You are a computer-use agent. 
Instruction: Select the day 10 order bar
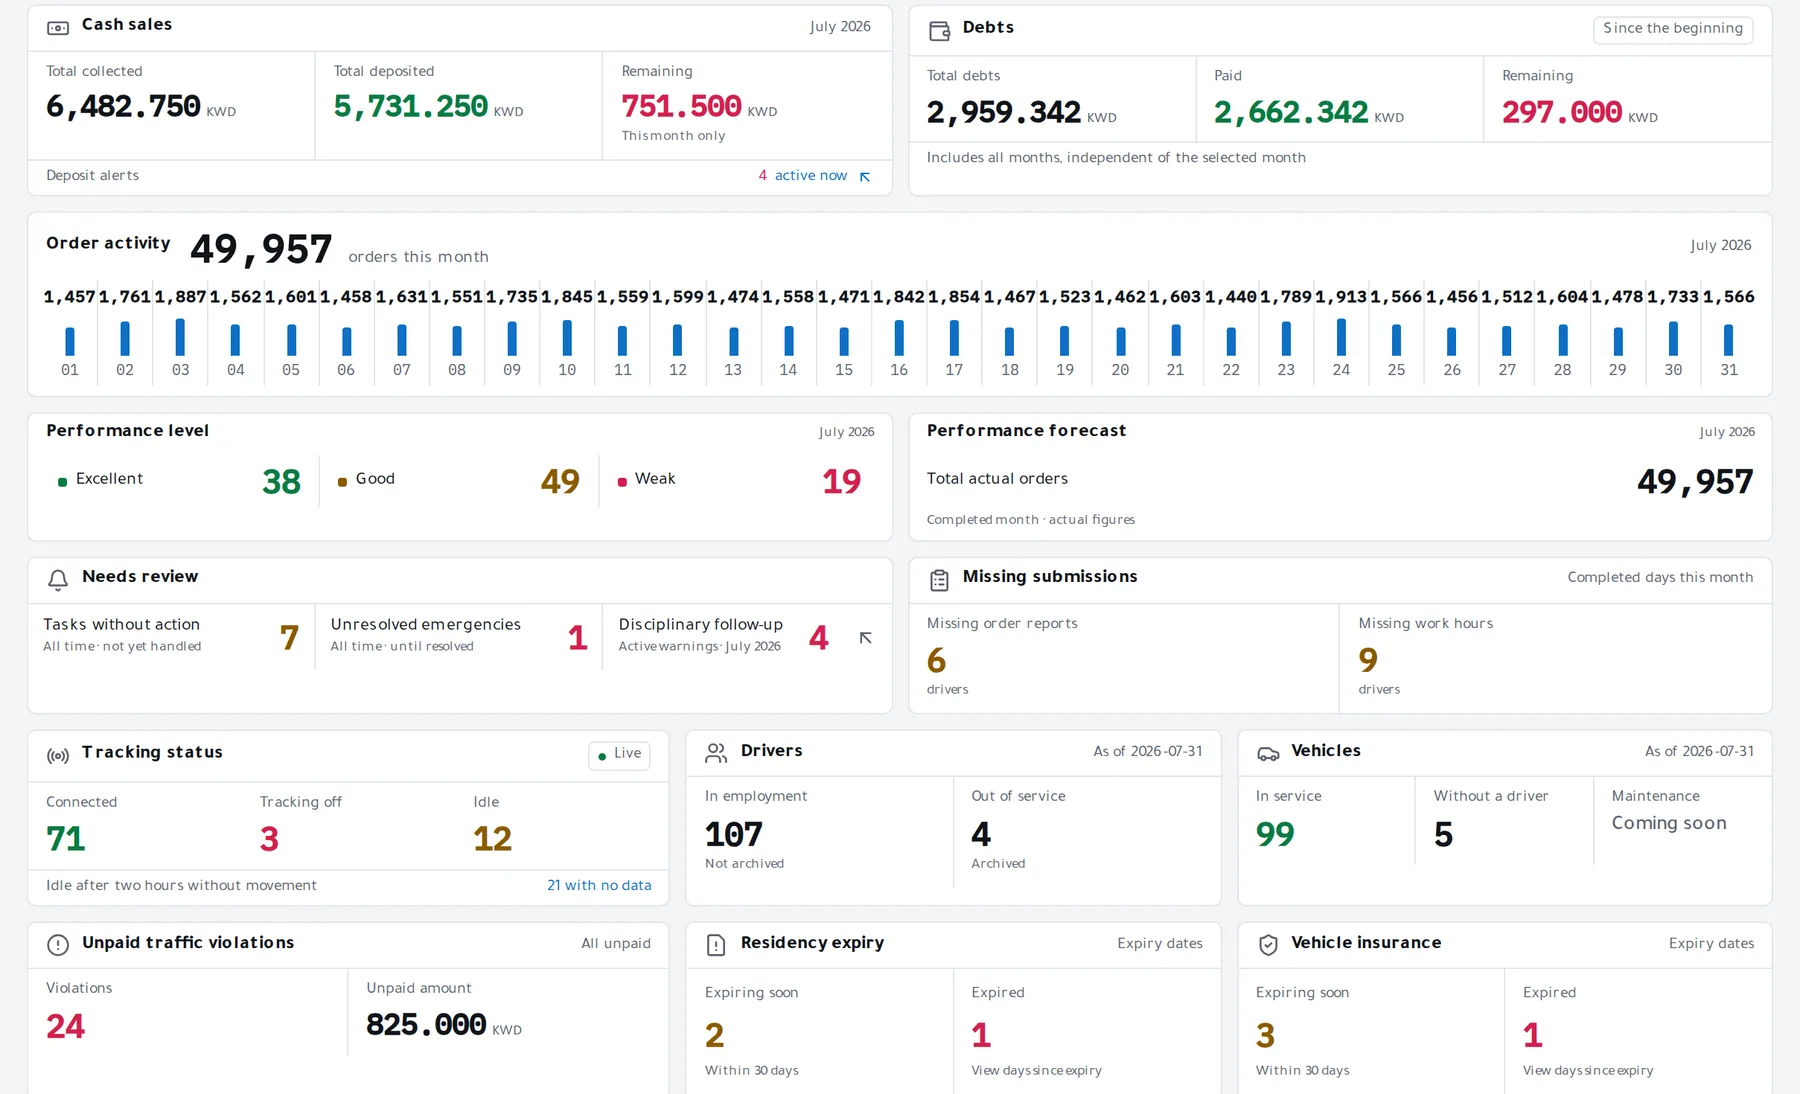click(x=567, y=338)
